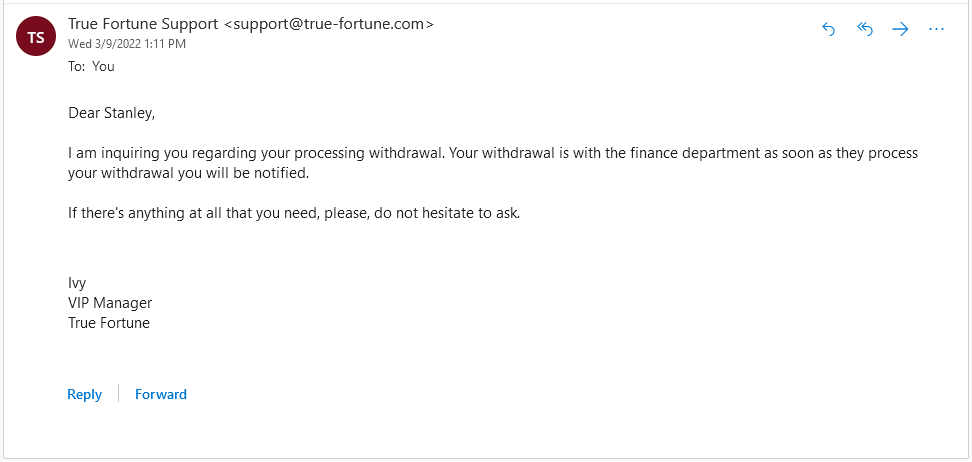Click the Reply arrow icon in header

828,29
